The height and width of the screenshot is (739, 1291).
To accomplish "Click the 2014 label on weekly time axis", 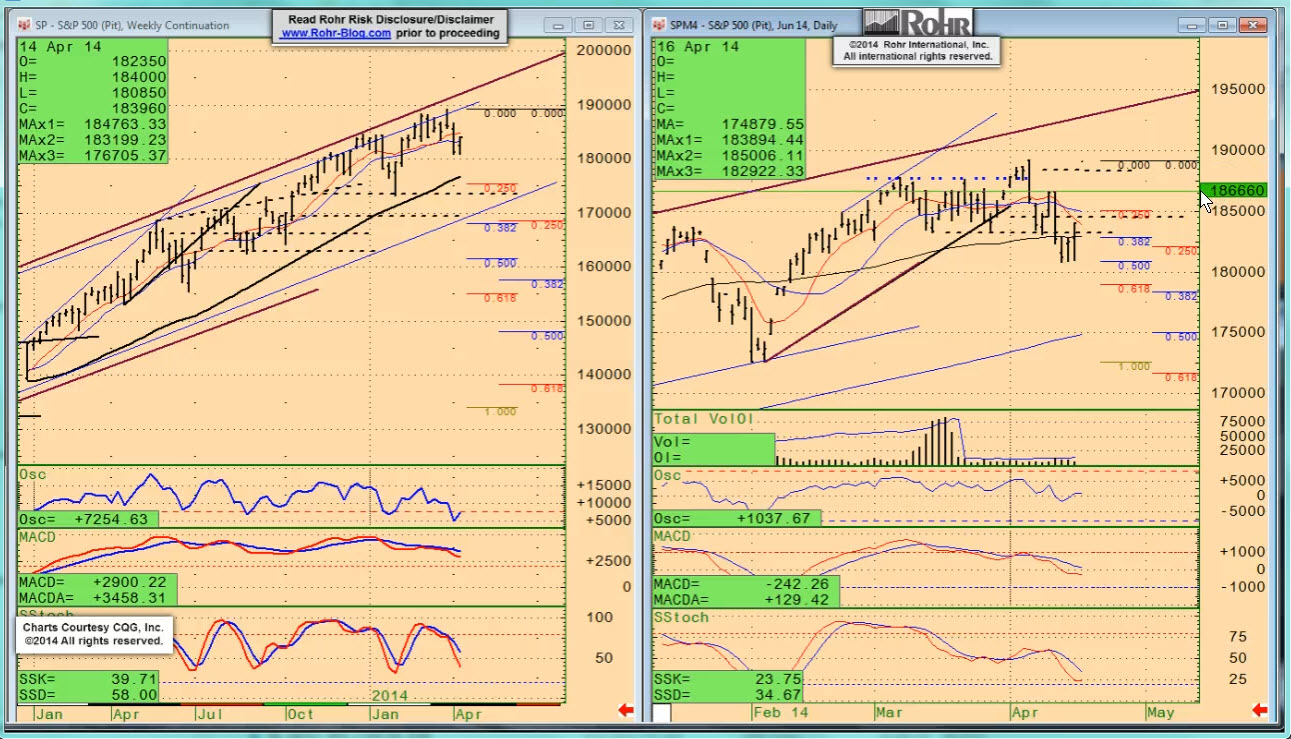I will (391, 695).
